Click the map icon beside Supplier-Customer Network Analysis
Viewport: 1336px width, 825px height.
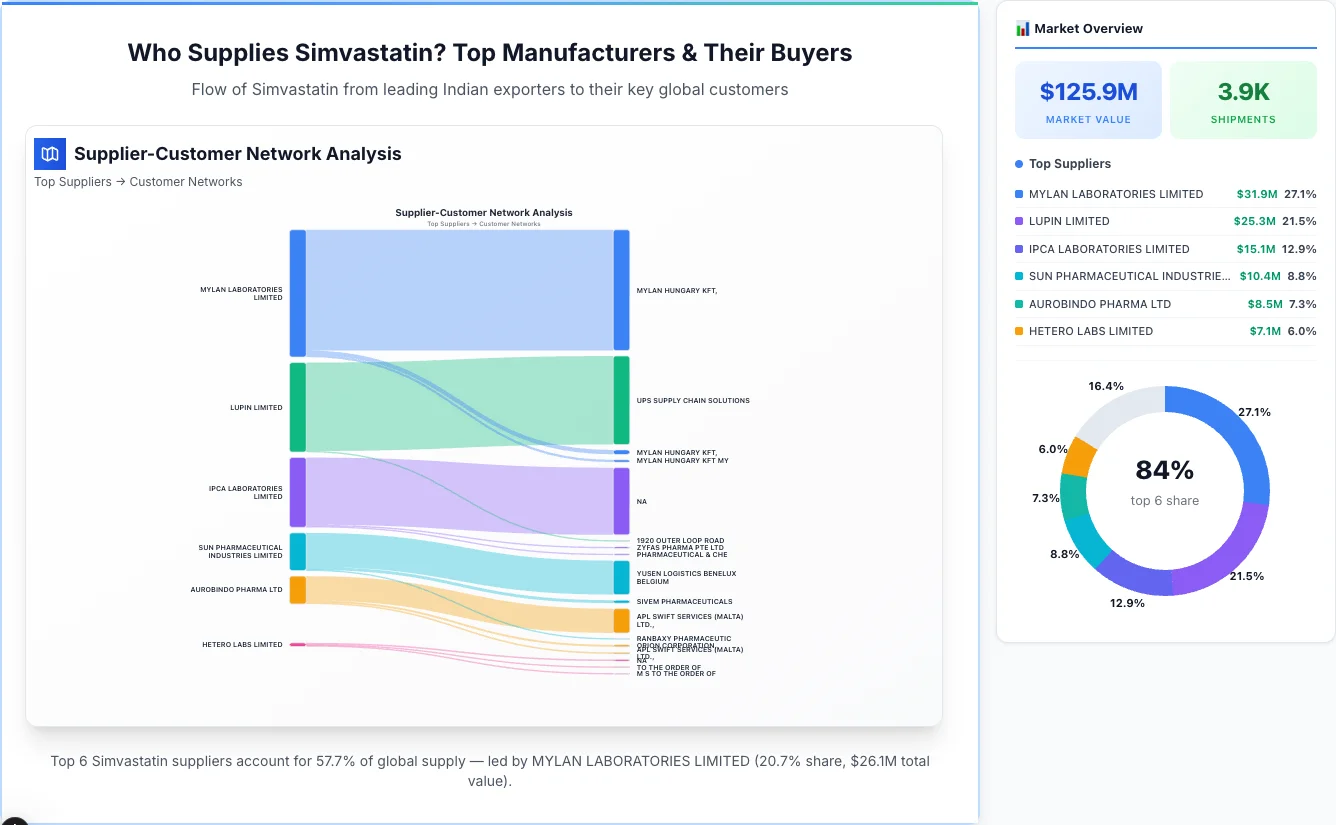tap(49, 154)
